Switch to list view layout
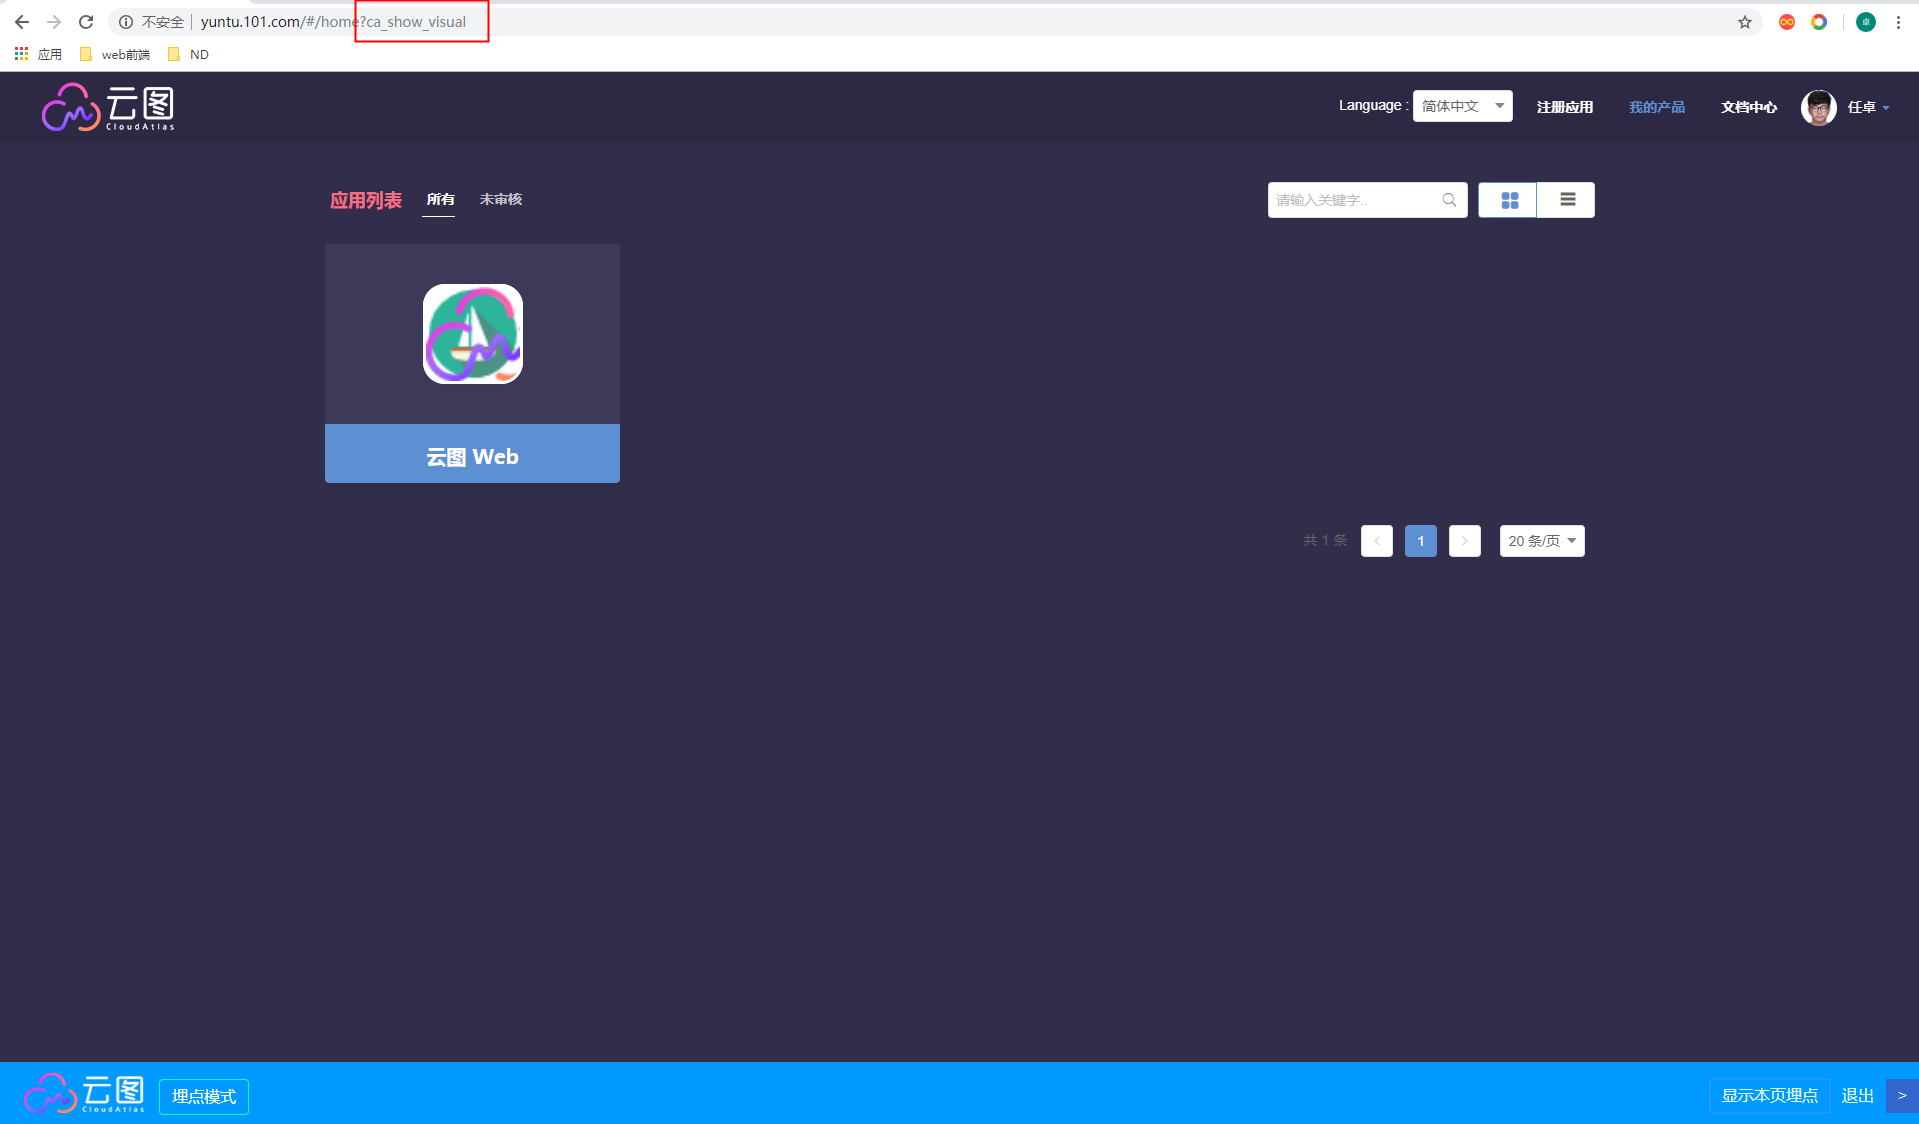1919x1124 pixels. point(1566,200)
